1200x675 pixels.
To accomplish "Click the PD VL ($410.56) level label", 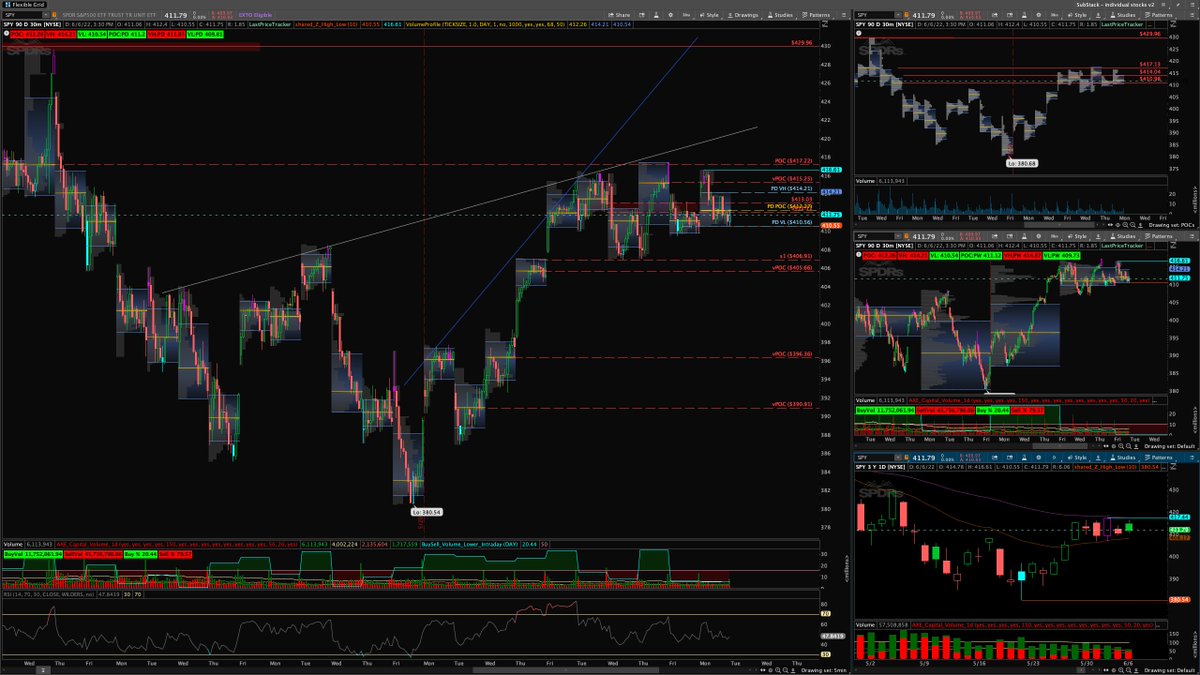I will (x=791, y=223).
